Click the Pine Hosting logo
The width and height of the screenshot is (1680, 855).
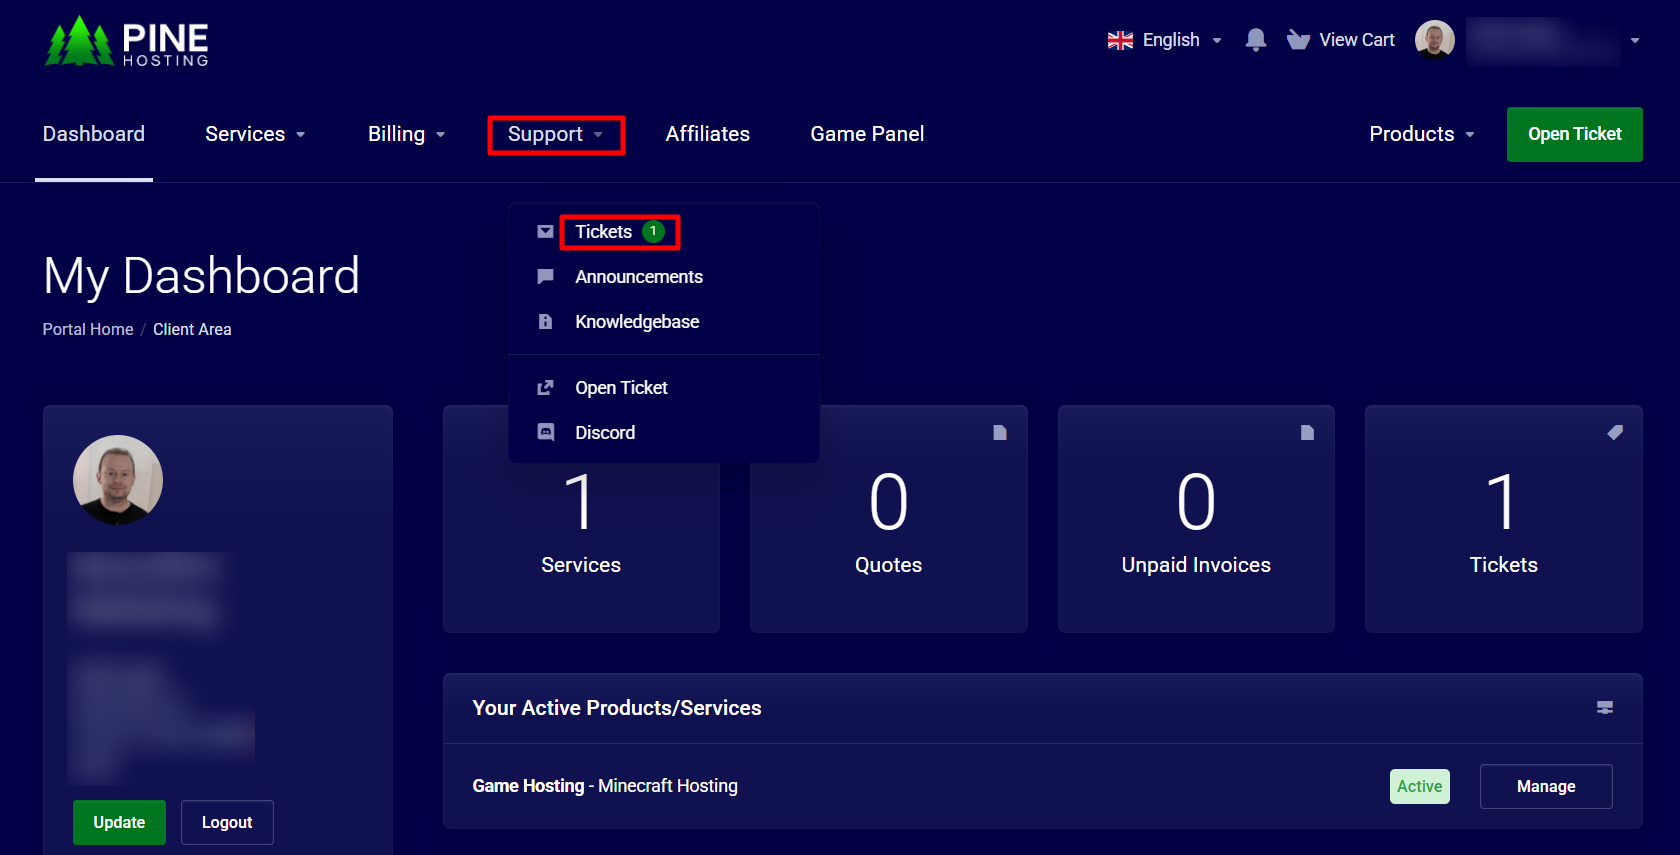coord(127,42)
